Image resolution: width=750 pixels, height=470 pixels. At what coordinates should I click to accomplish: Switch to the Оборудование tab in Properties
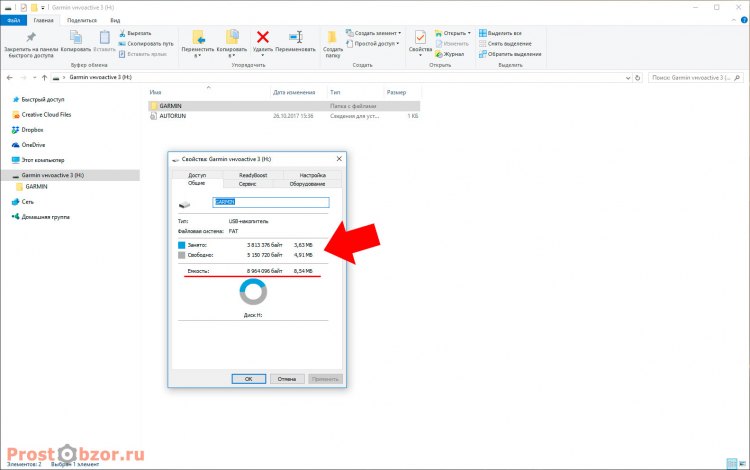308,184
